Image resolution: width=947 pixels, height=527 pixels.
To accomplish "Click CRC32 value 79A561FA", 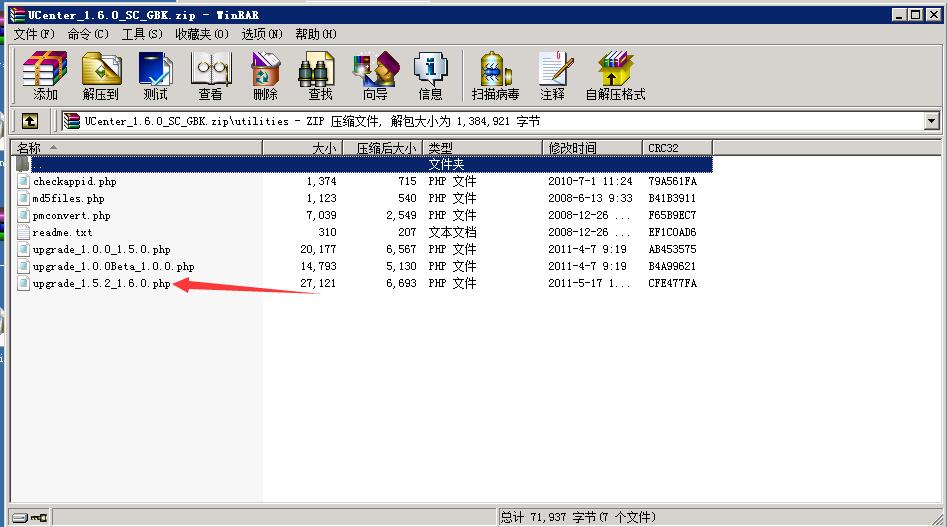I will point(672,181).
